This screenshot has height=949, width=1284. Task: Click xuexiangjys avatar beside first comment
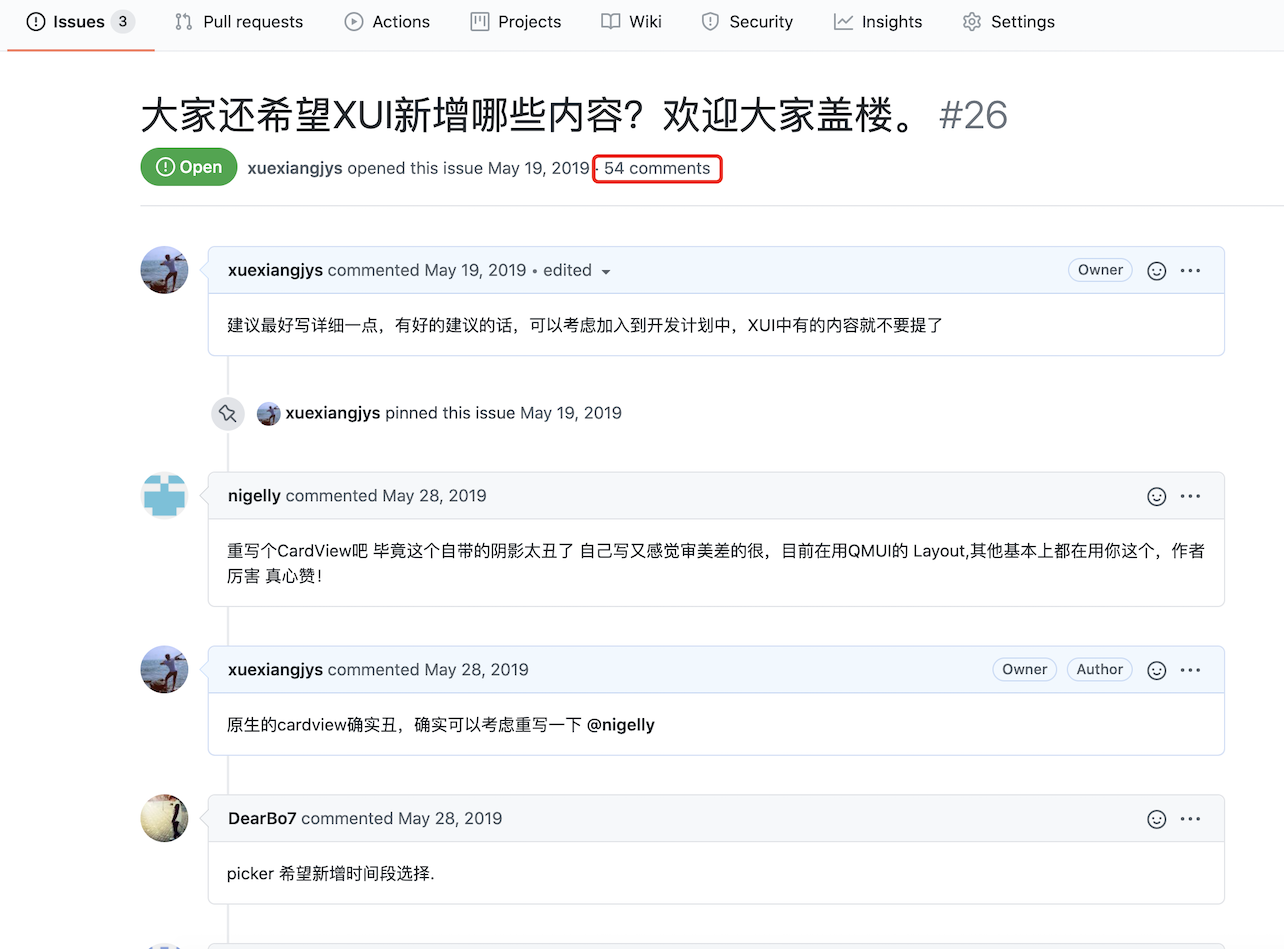165,270
